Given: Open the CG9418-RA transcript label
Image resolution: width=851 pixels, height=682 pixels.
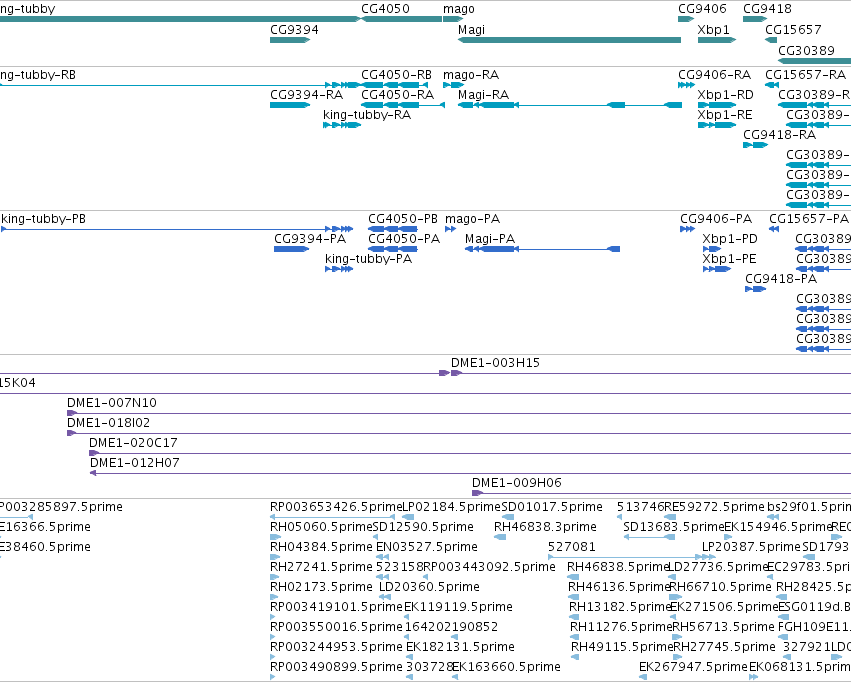Looking at the screenshot, I should pyautogui.click(x=779, y=135).
